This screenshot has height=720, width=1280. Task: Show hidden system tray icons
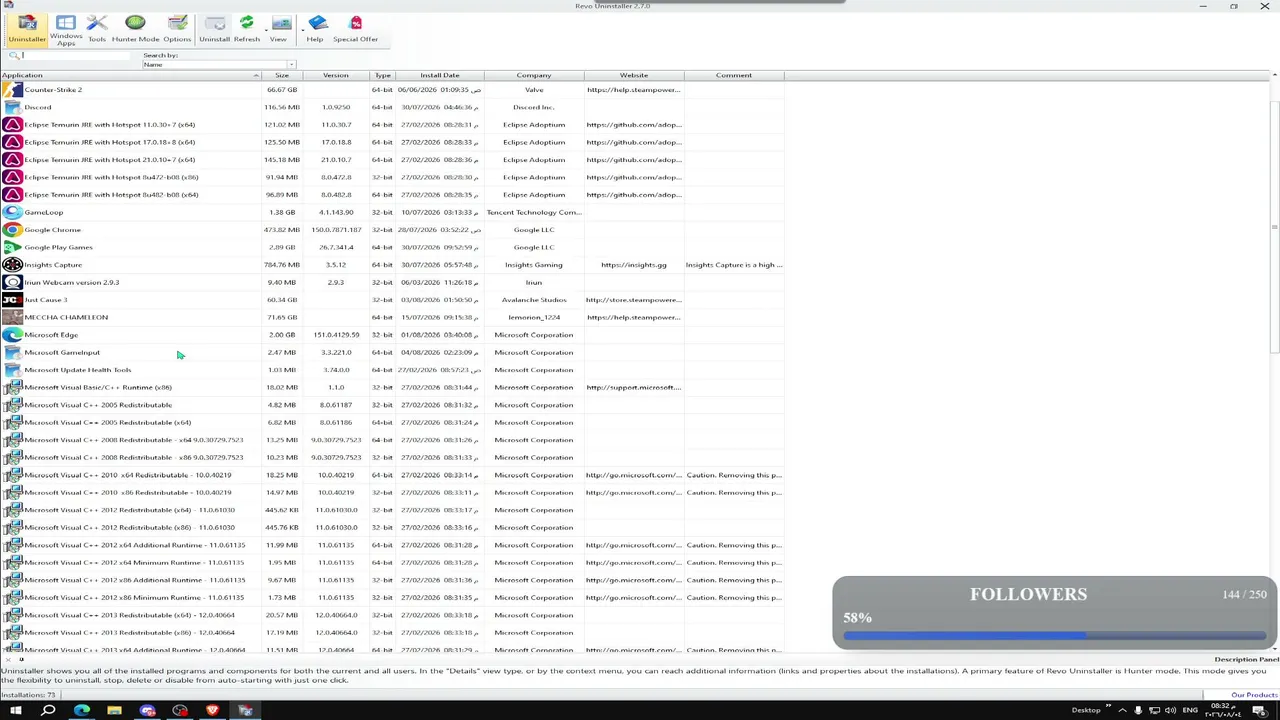click(x=1121, y=710)
